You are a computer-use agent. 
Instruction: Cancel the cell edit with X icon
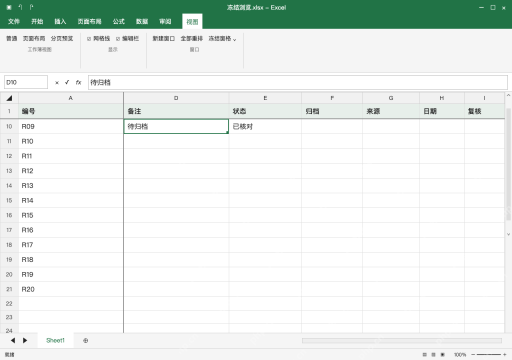pos(57,83)
